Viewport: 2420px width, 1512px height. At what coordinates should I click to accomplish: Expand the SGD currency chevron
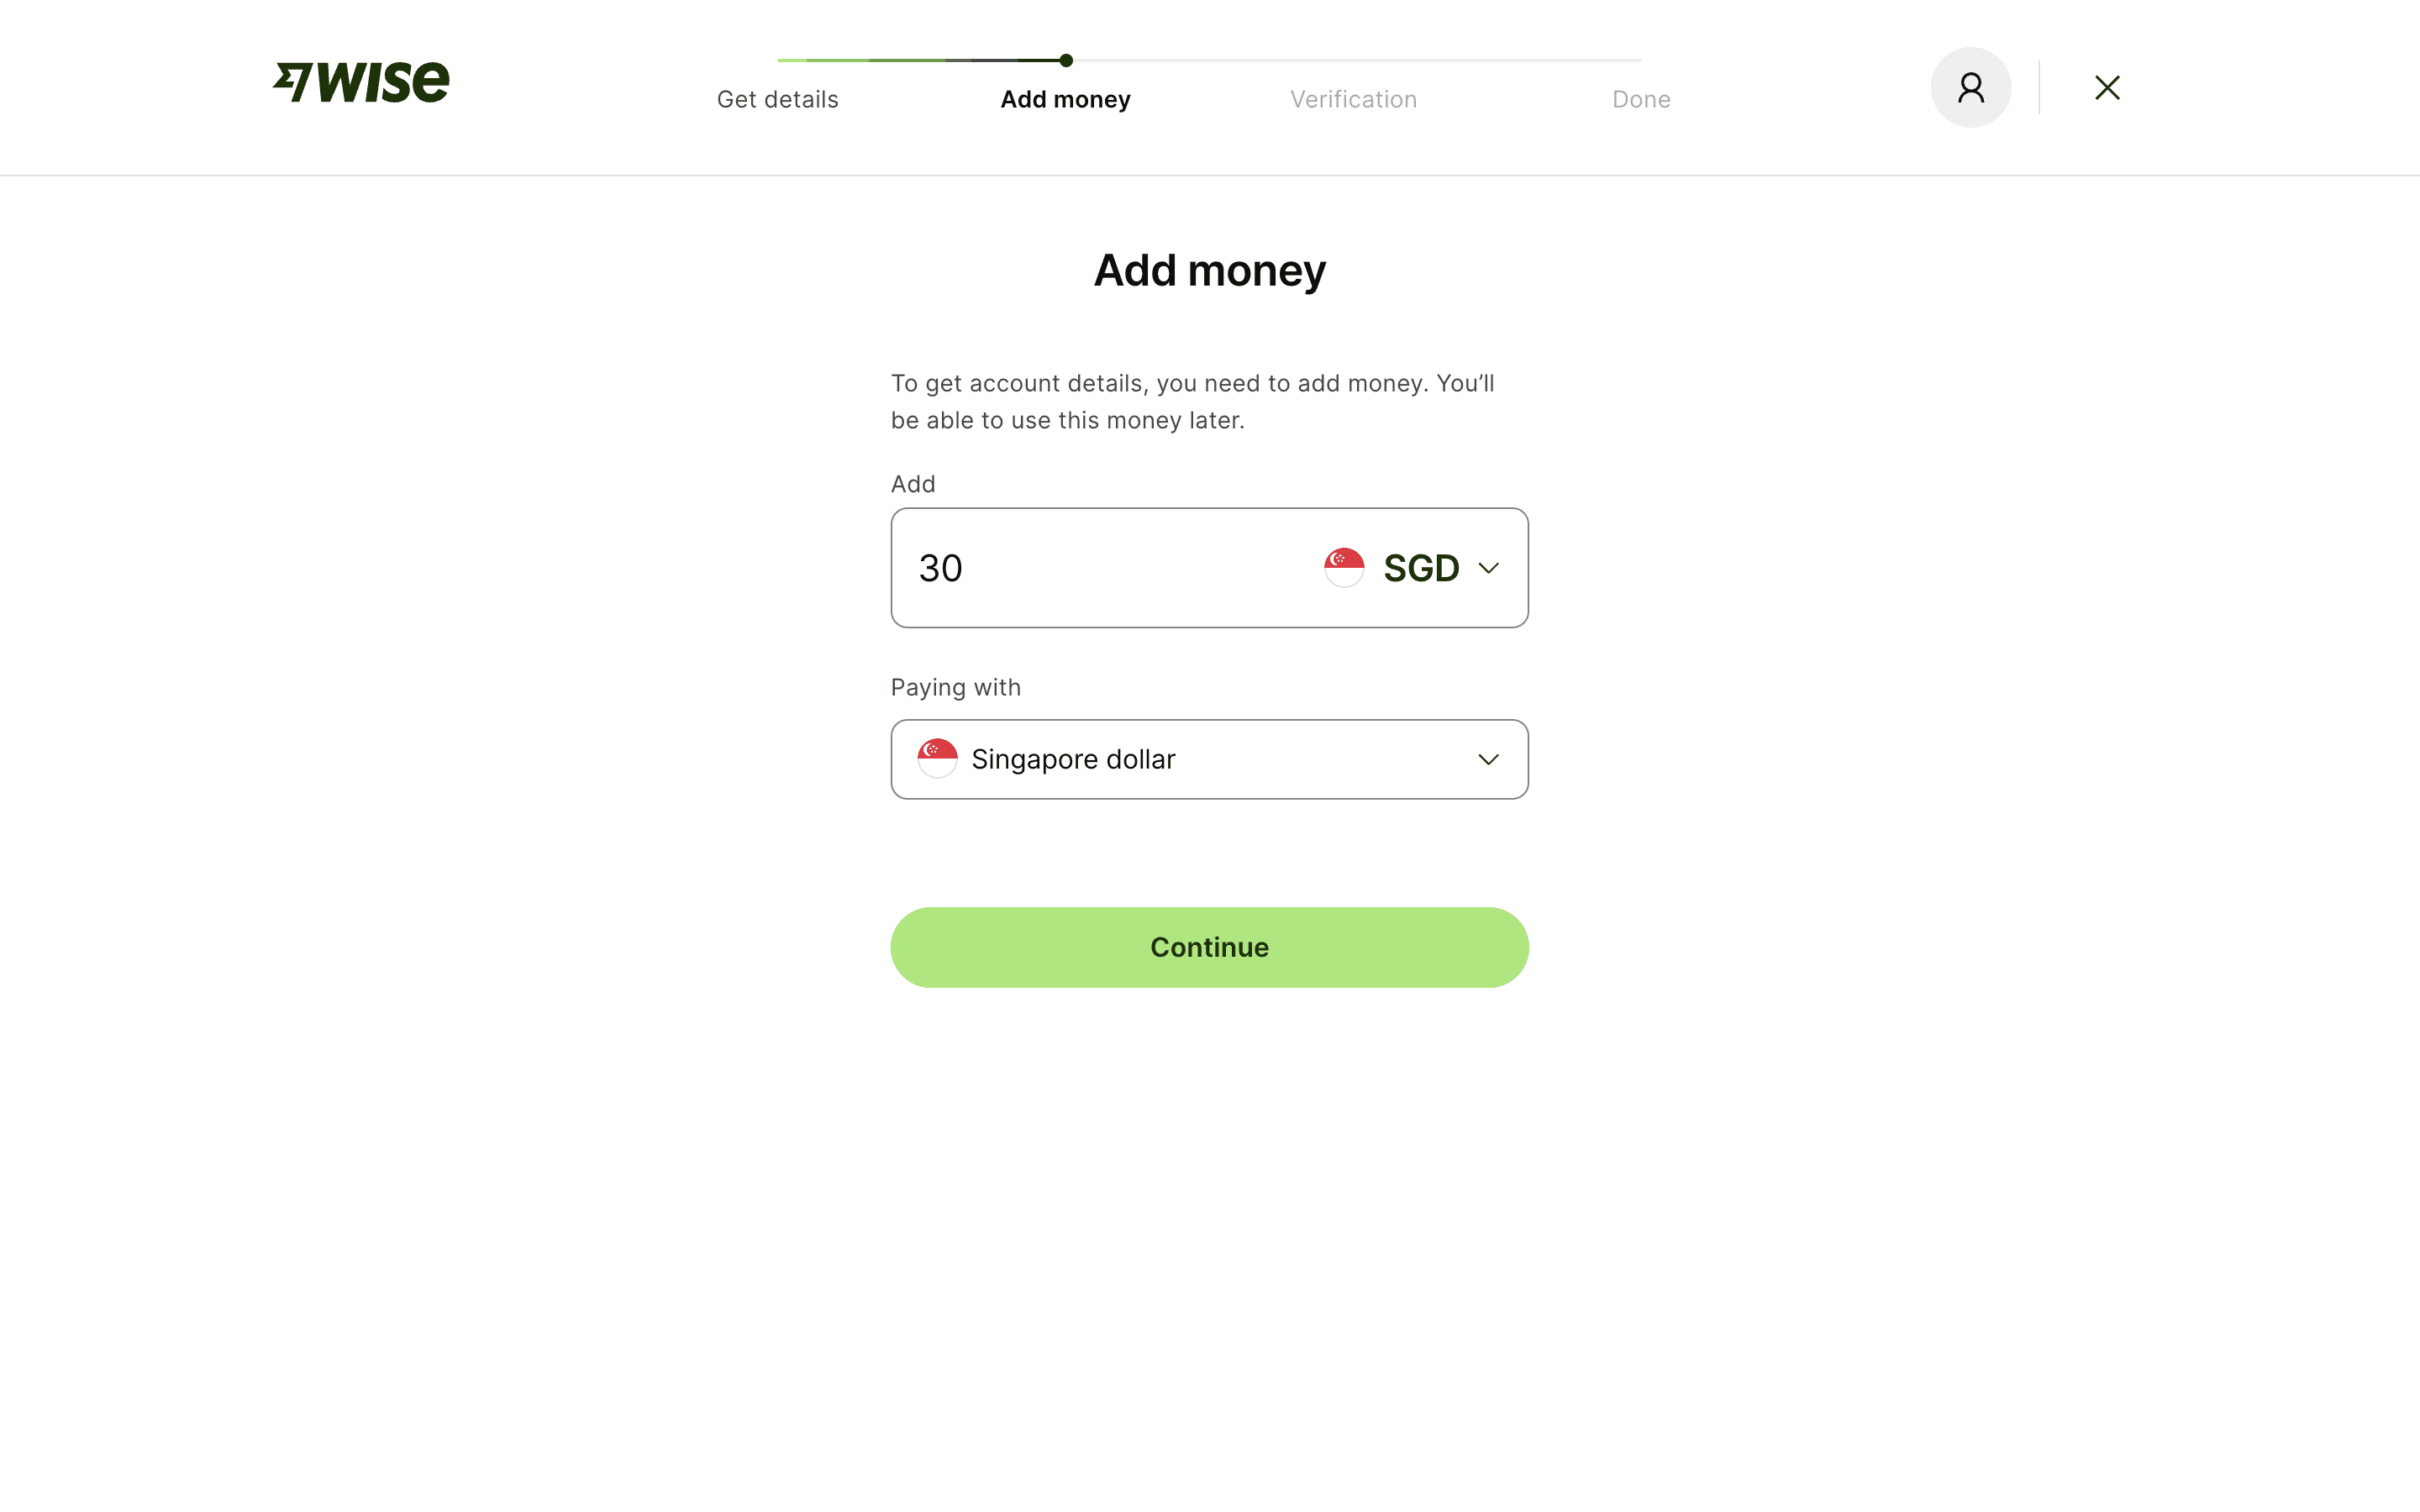1488,568
